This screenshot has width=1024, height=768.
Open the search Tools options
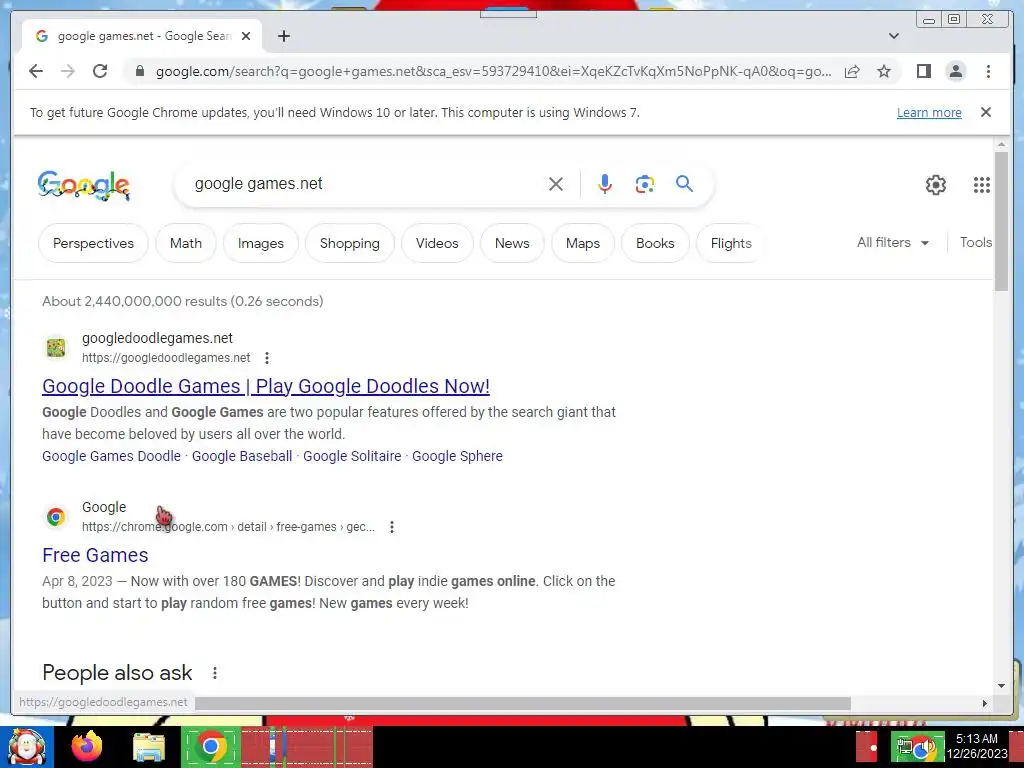coord(976,242)
